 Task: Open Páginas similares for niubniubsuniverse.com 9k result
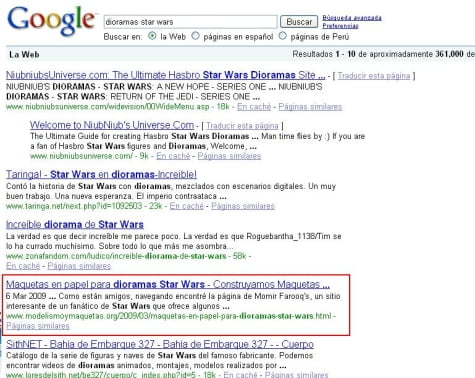pyautogui.click(x=229, y=156)
